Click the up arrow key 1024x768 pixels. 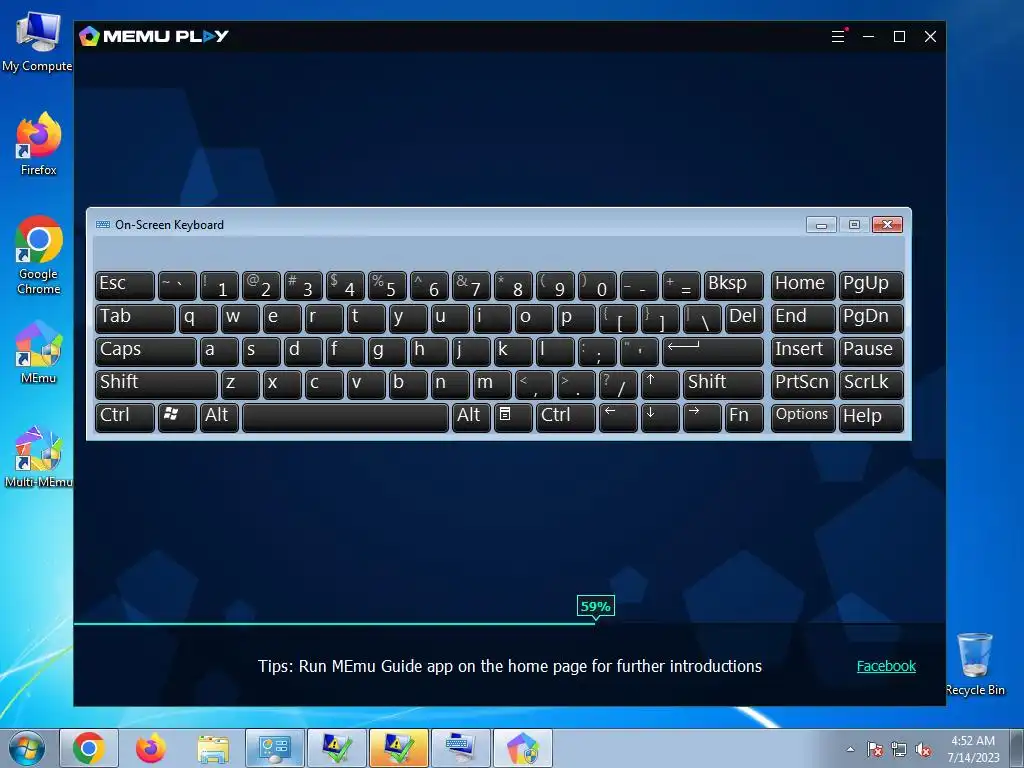pos(660,385)
